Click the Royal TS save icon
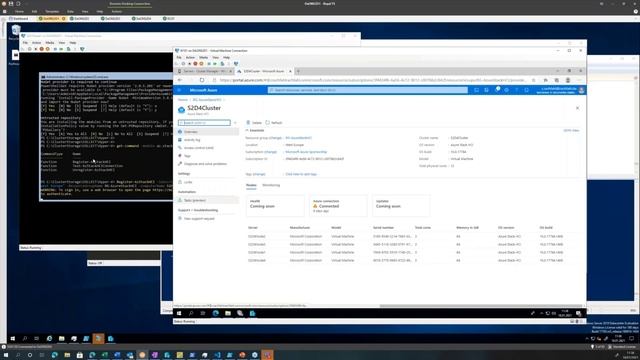 (x=11, y=4)
